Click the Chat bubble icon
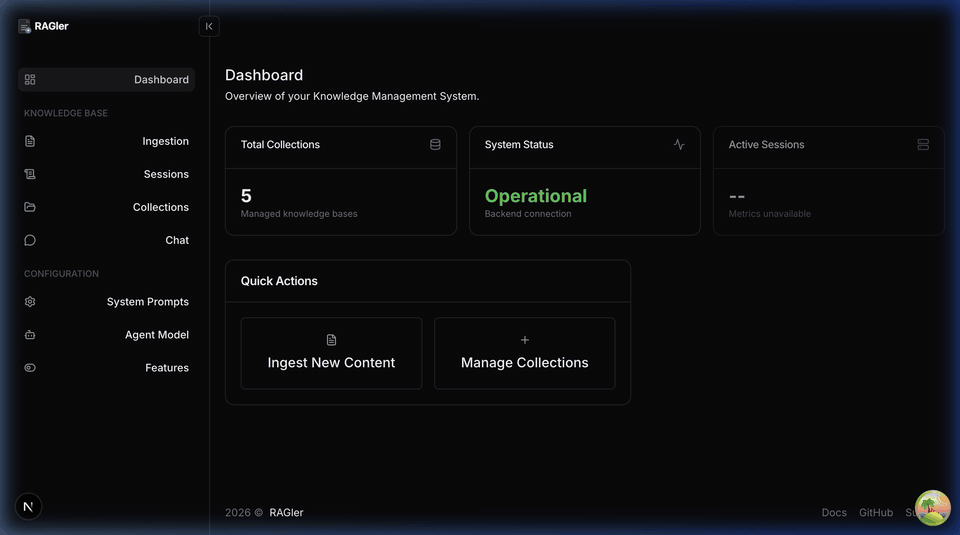Viewport: 960px width, 535px height. pyautogui.click(x=30, y=241)
